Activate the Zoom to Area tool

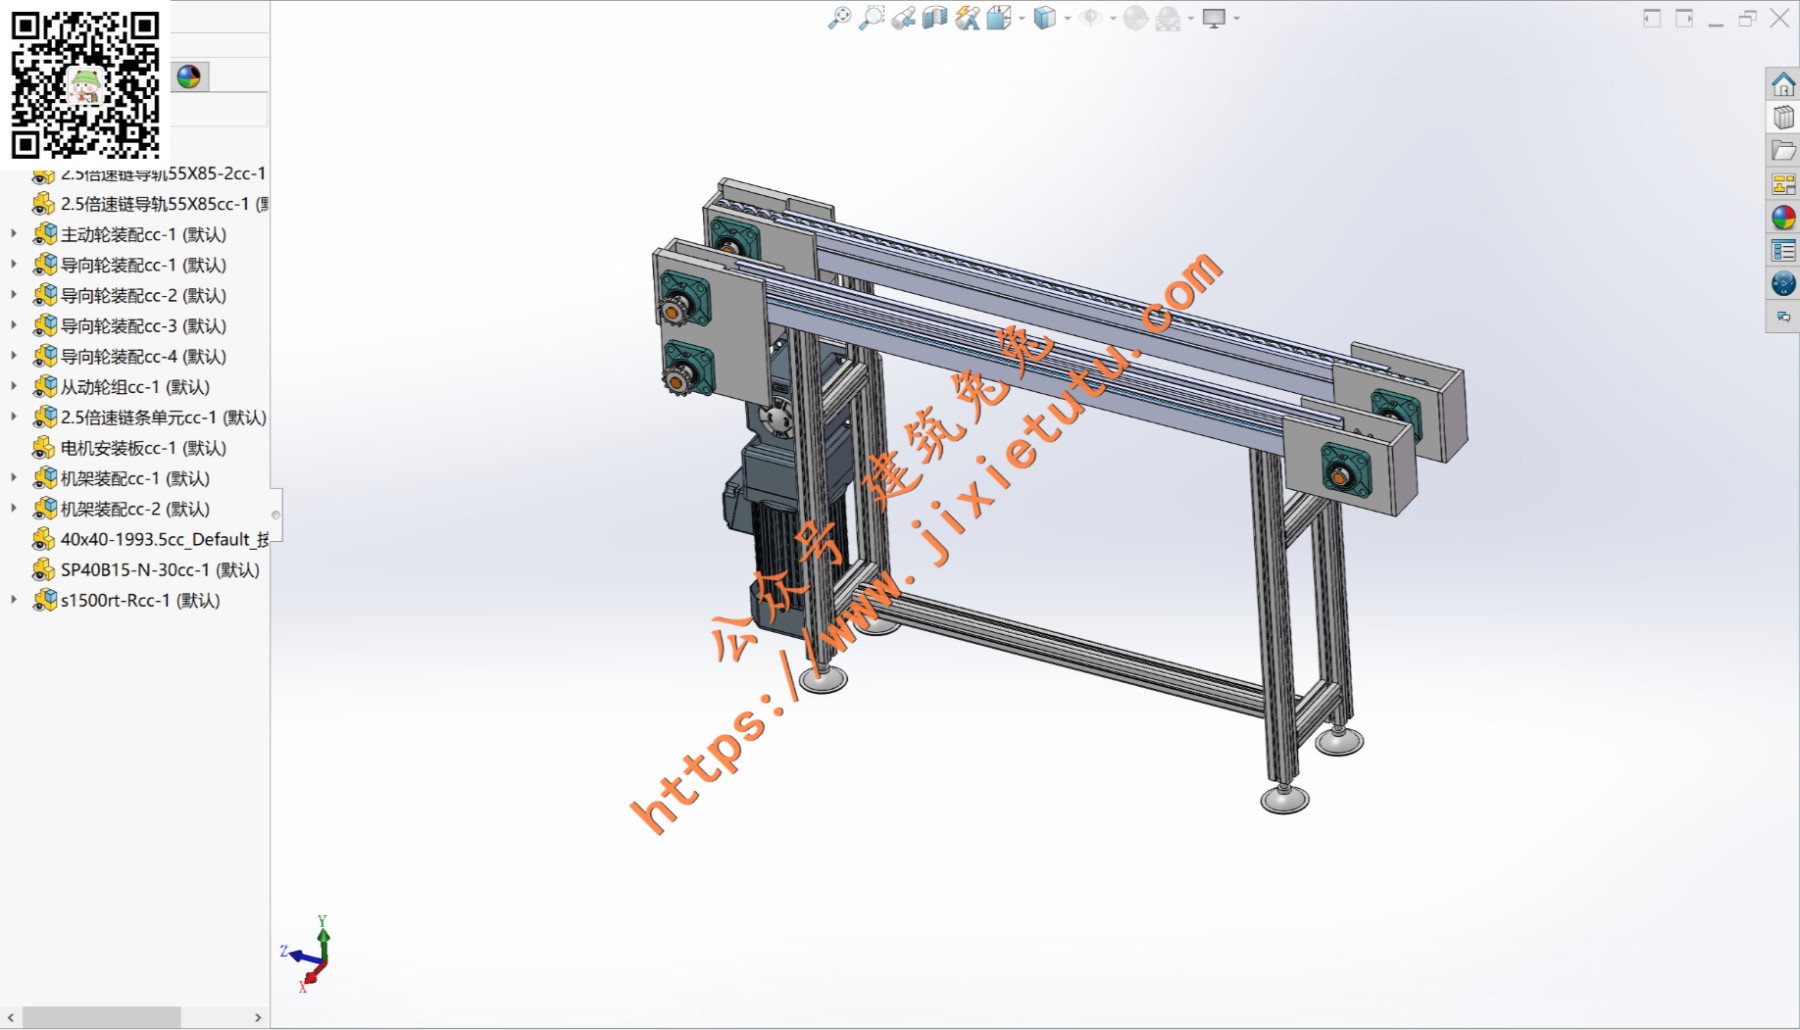click(872, 18)
